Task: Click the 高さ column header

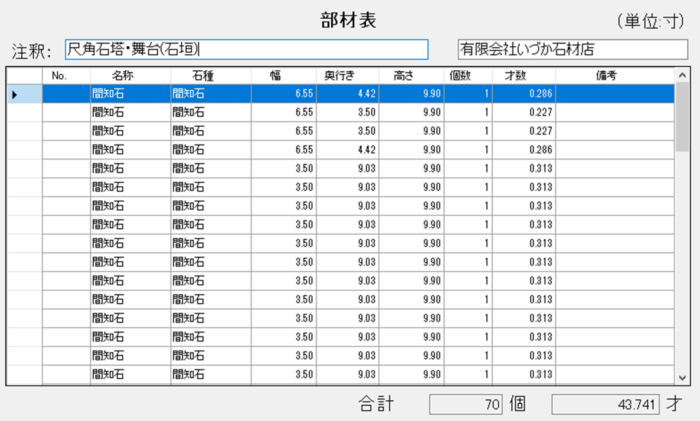Action: pos(411,76)
